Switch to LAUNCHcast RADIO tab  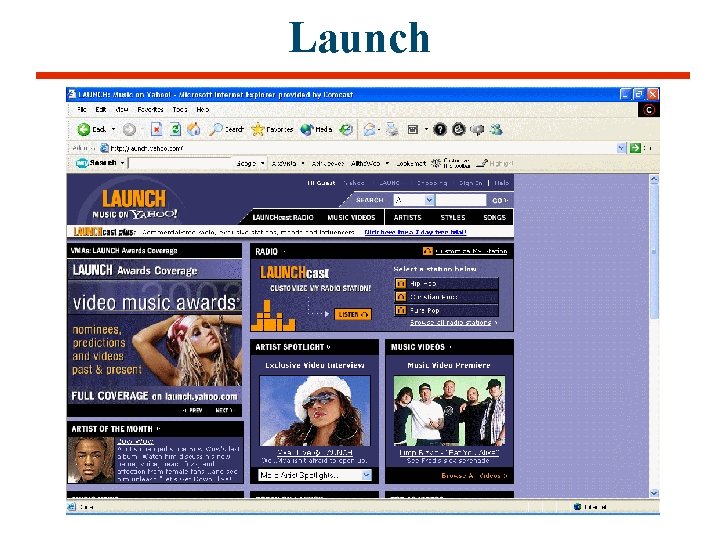tap(283, 217)
